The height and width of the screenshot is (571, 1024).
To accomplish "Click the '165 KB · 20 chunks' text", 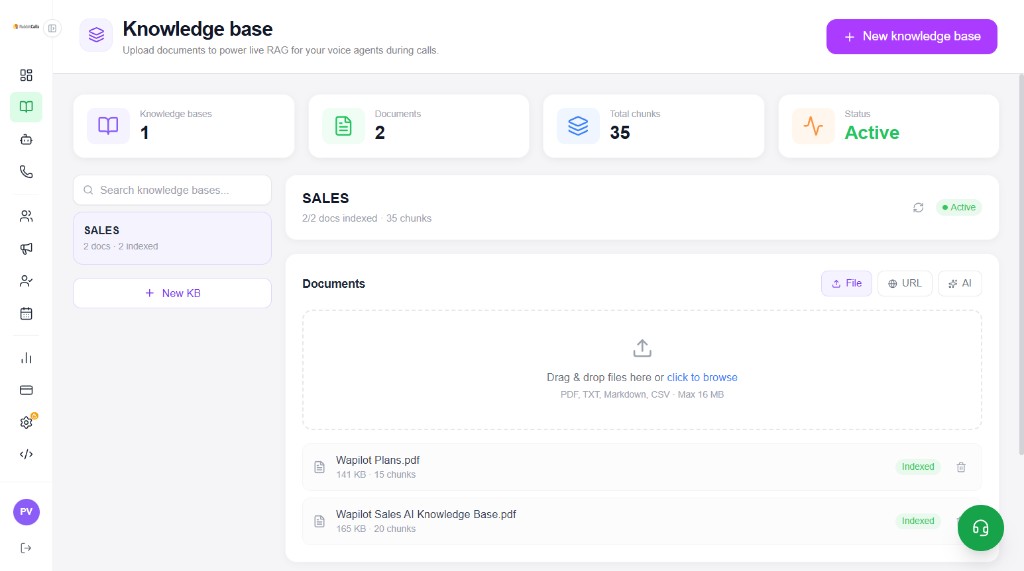I will [x=376, y=529].
